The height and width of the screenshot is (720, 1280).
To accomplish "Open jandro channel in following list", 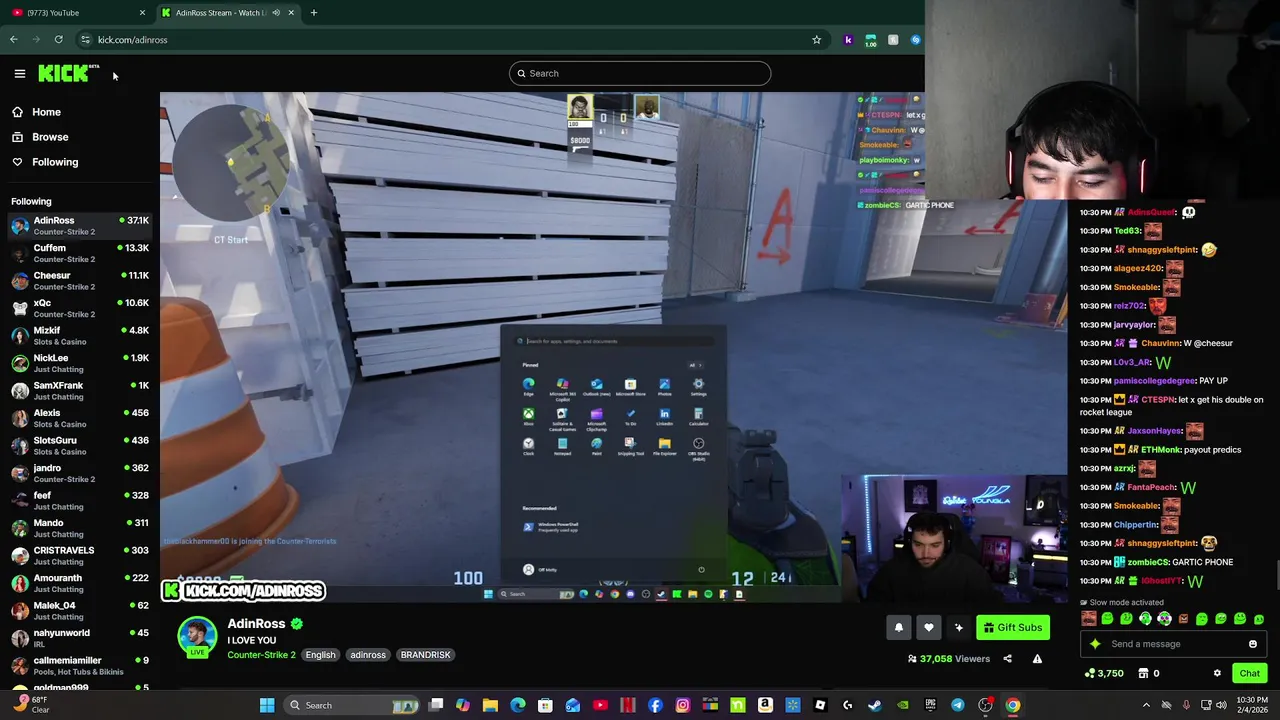I will point(80,473).
